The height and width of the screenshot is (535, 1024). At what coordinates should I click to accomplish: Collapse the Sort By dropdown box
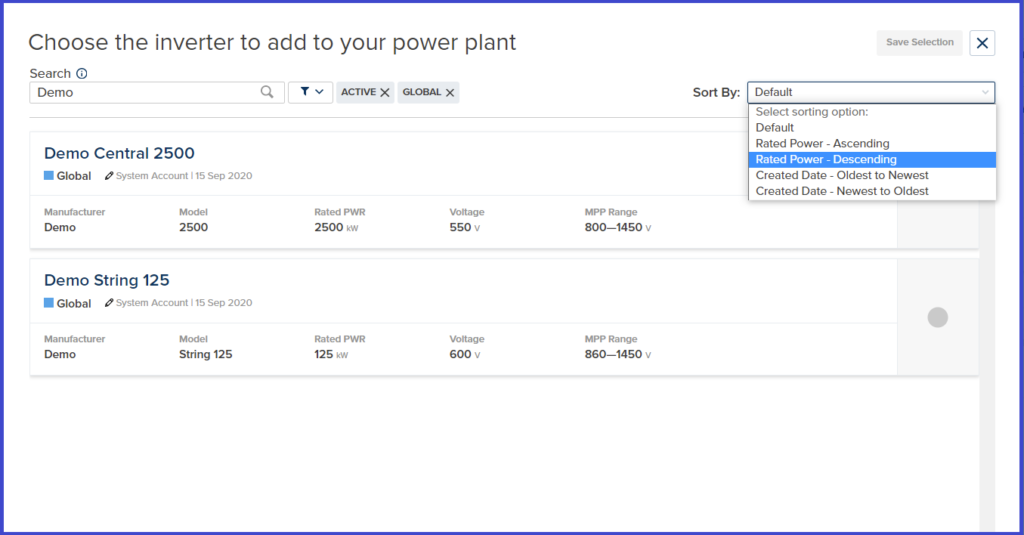click(x=871, y=92)
